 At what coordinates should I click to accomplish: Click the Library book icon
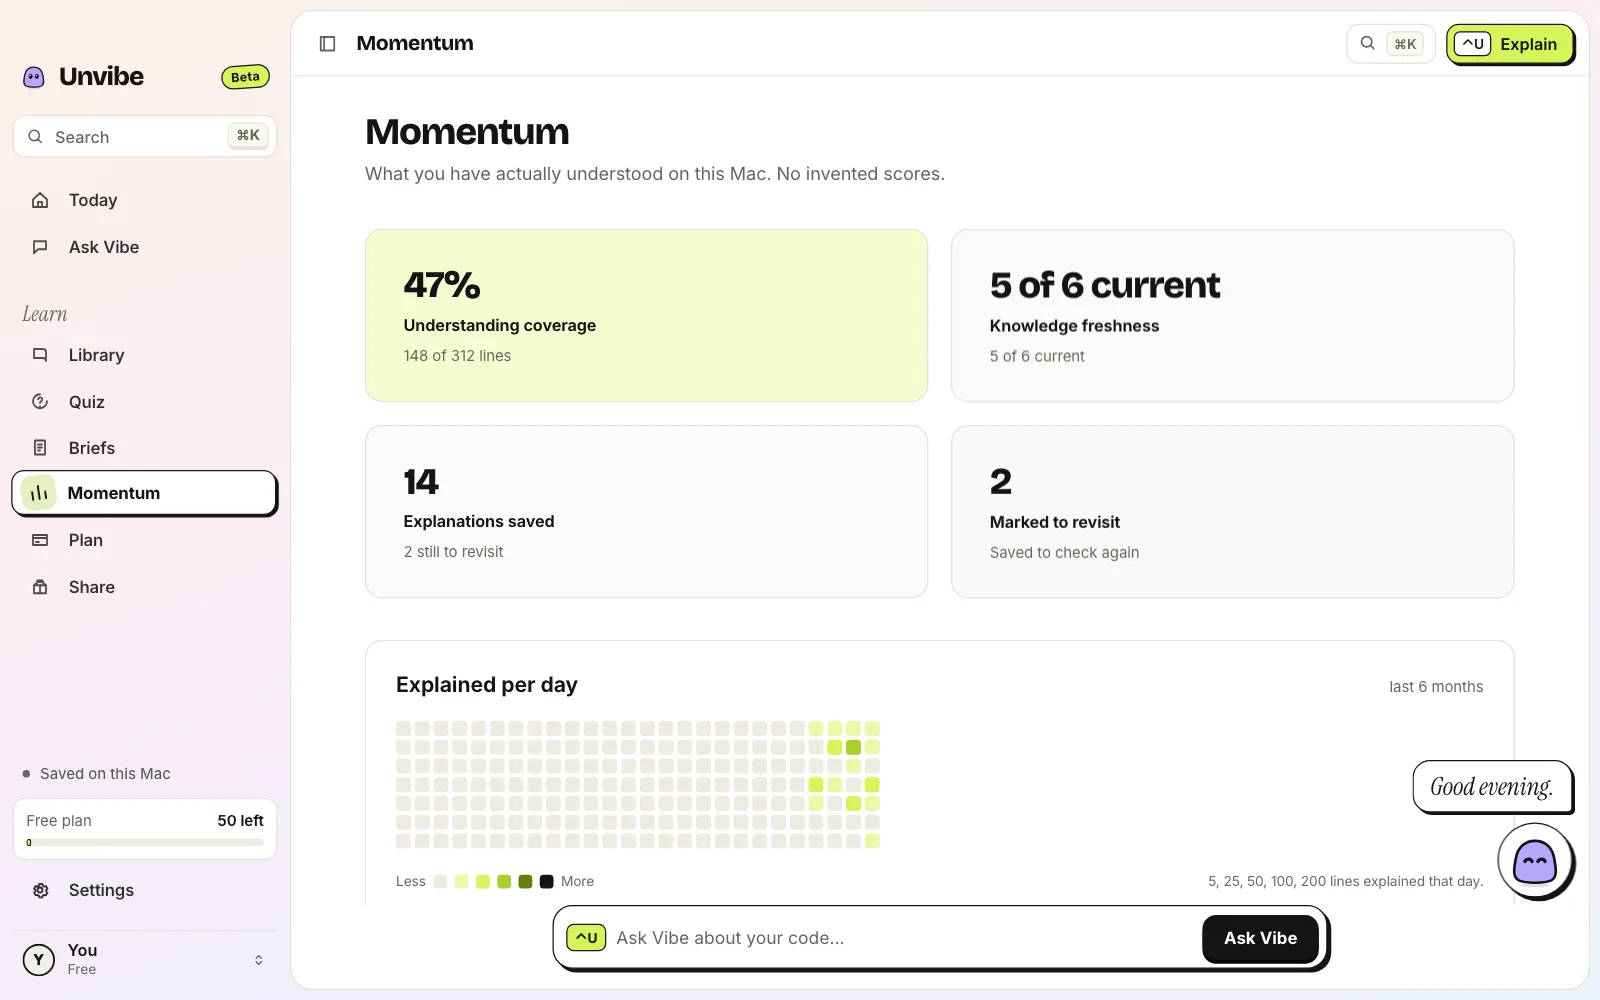(40, 355)
